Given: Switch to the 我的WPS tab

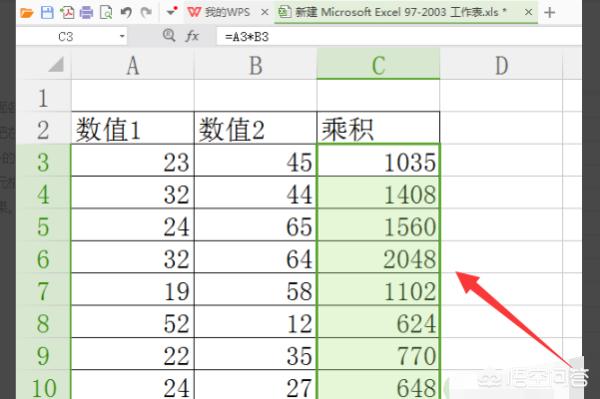Looking at the screenshot, I should tap(220, 12).
